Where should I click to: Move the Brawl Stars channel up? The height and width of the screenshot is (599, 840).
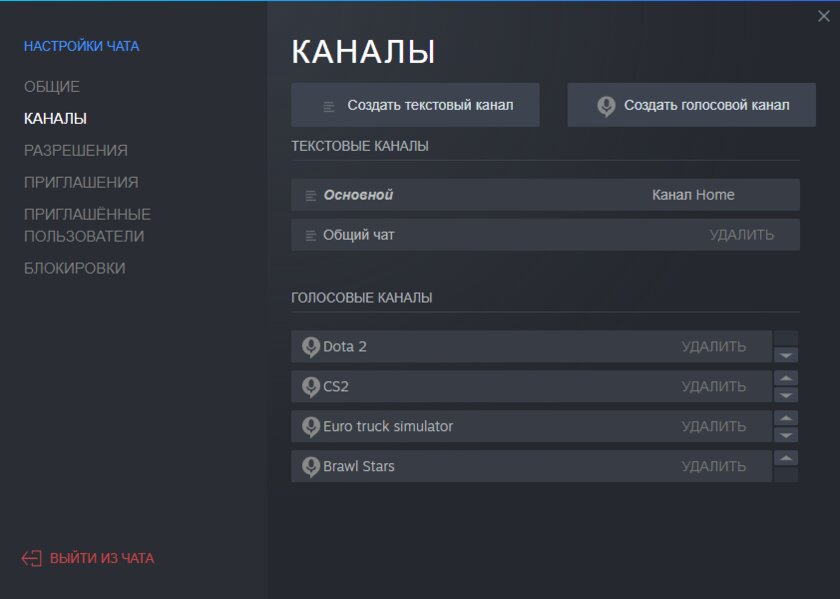pyautogui.click(x=786, y=458)
